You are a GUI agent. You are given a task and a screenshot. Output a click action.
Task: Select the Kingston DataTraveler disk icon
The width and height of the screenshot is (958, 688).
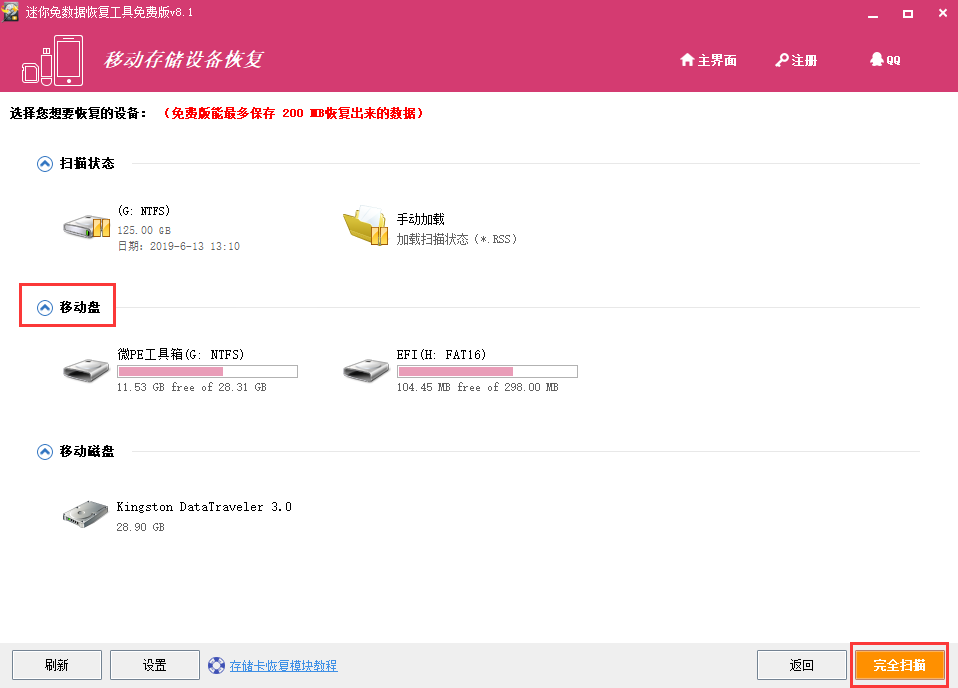point(86,514)
